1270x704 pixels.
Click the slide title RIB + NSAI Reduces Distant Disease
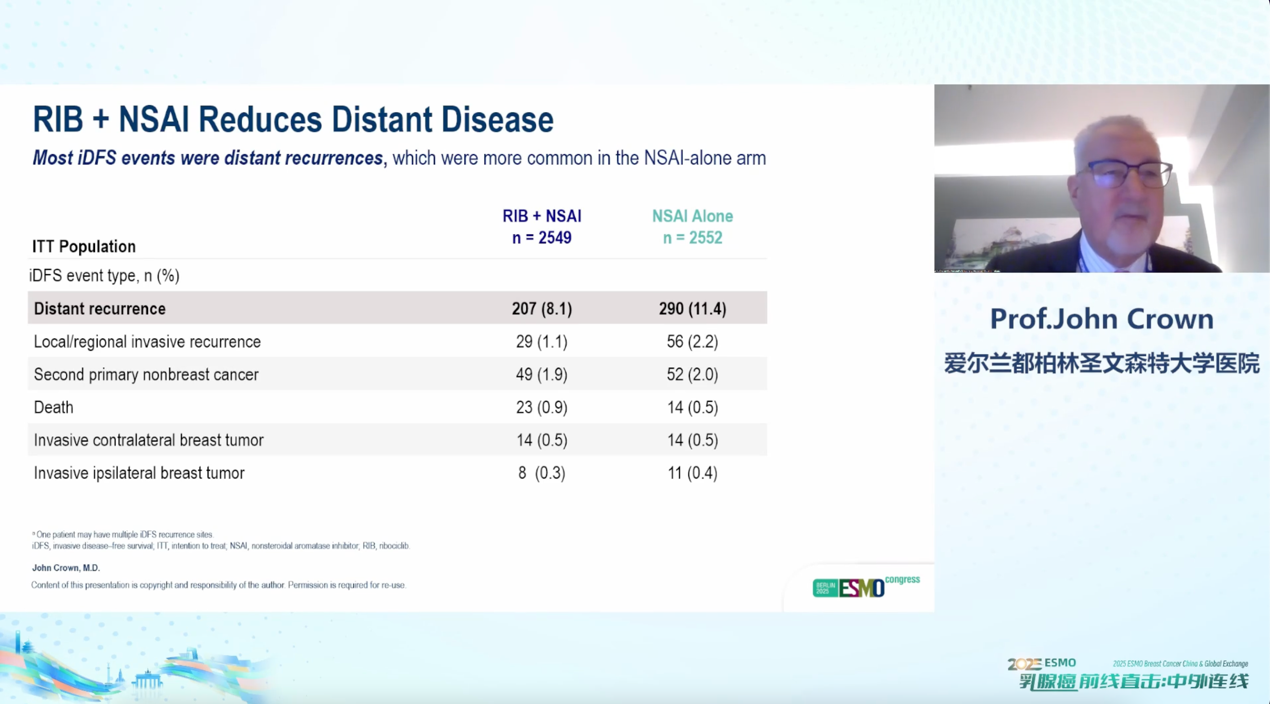[x=293, y=120]
